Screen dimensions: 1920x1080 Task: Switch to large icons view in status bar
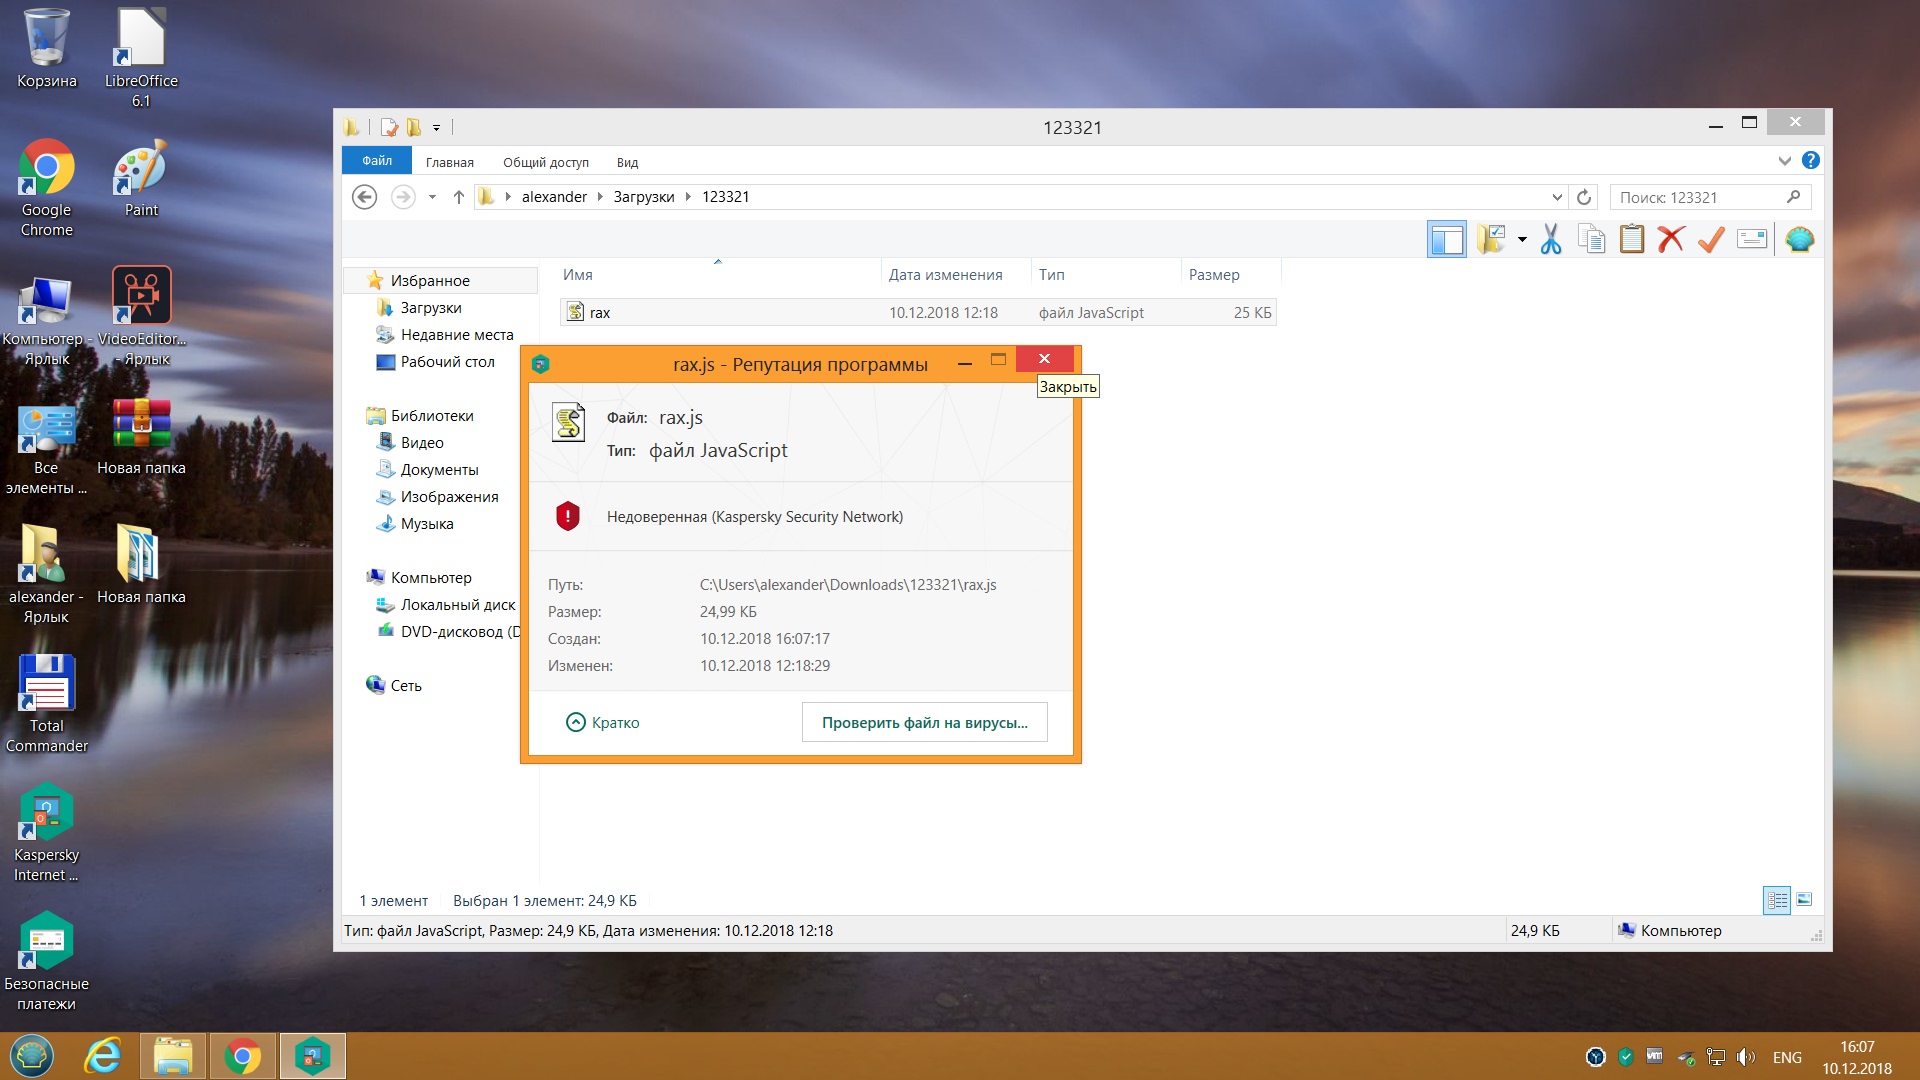pyautogui.click(x=1805, y=900)
